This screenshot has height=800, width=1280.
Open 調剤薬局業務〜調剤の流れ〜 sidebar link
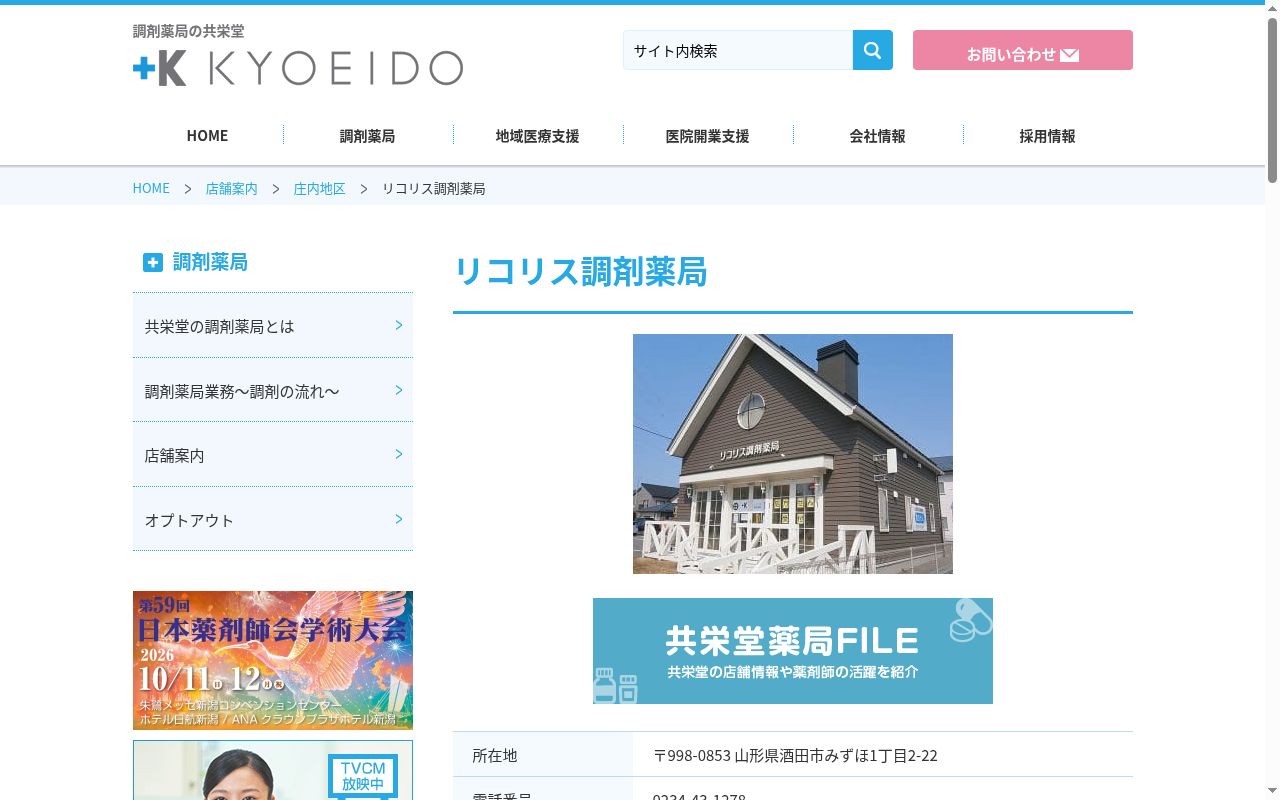pos(273,390)
